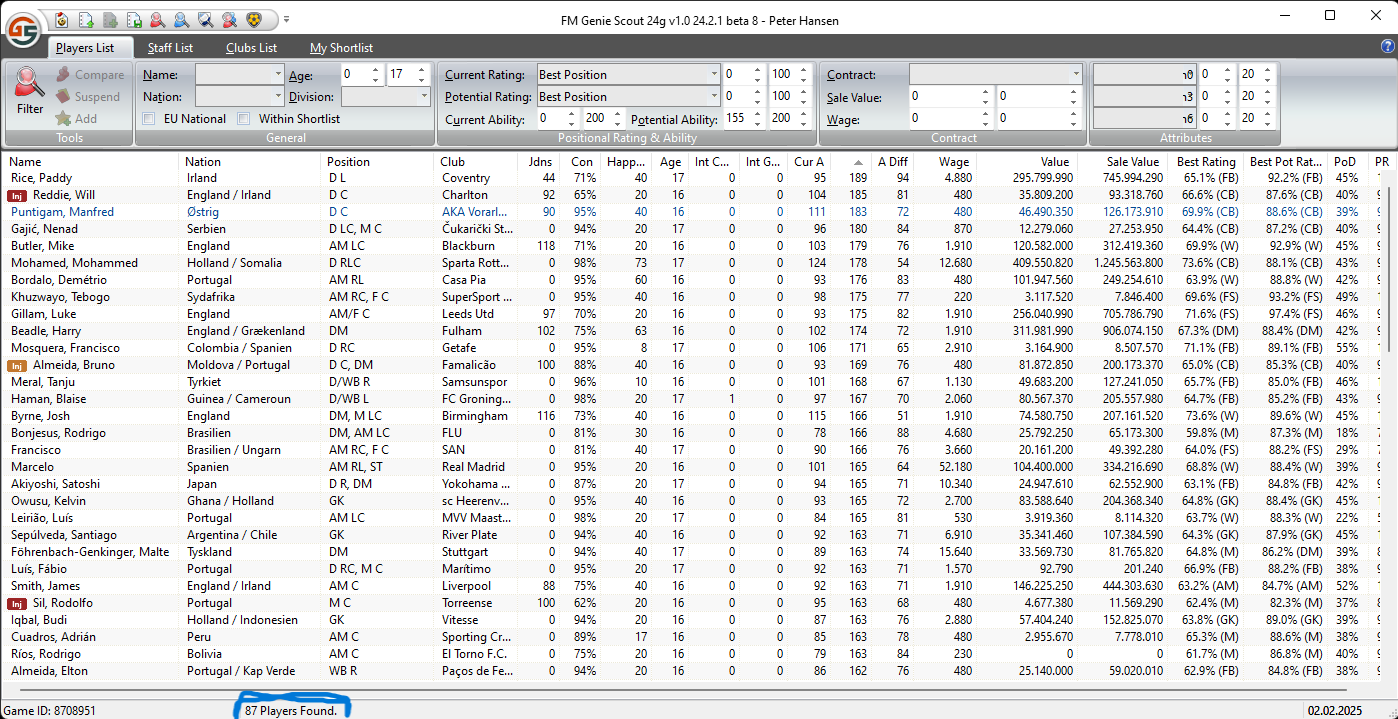Click the Position column header
The image size is (1398, 719).
[379, 162]
